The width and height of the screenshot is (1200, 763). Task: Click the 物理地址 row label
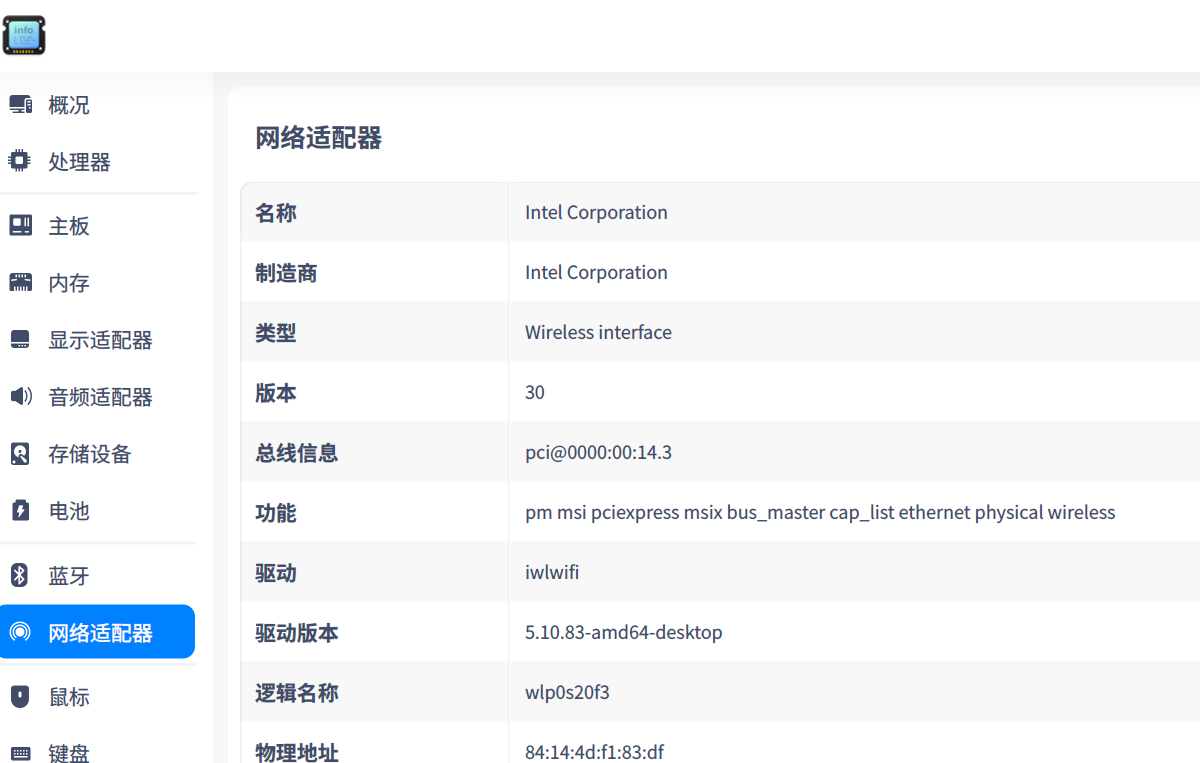point(296,751)
